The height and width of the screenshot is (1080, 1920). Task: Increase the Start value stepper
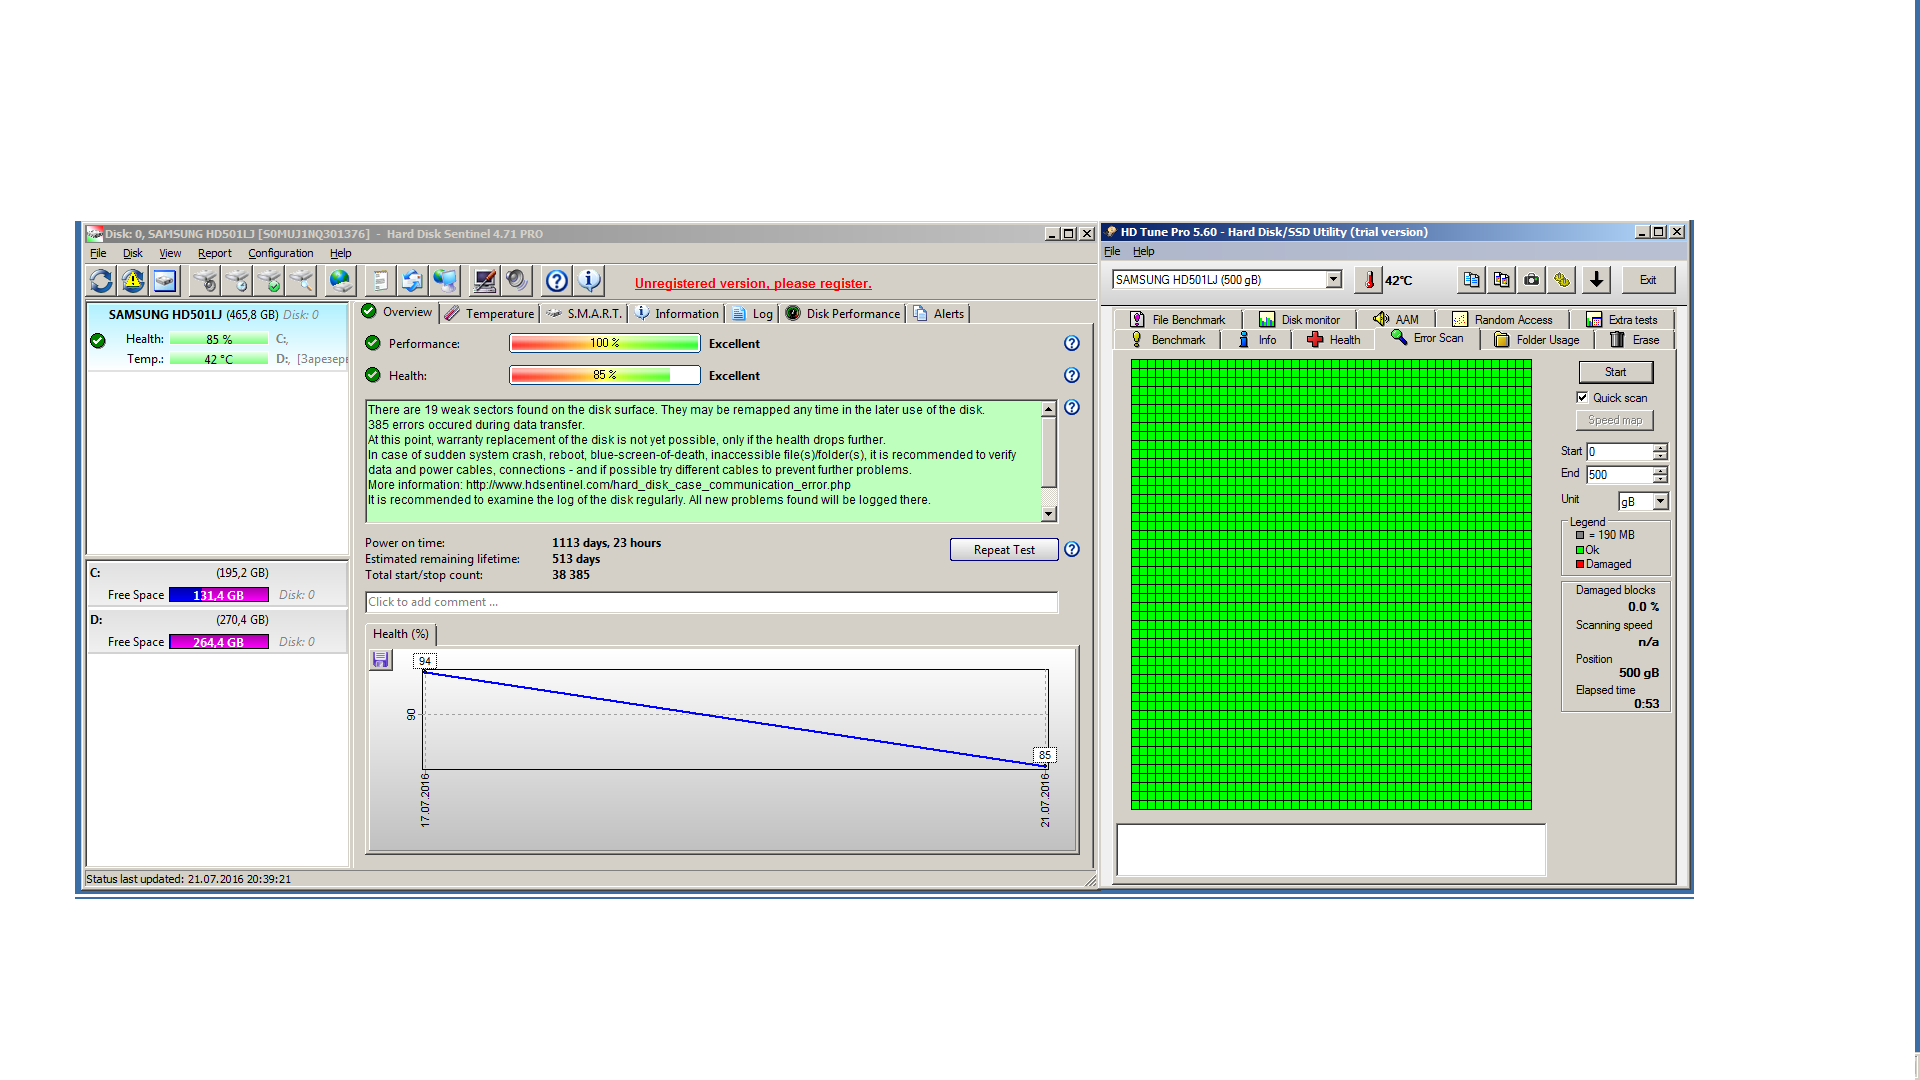pyautogui.click(x=1660, y=447)
